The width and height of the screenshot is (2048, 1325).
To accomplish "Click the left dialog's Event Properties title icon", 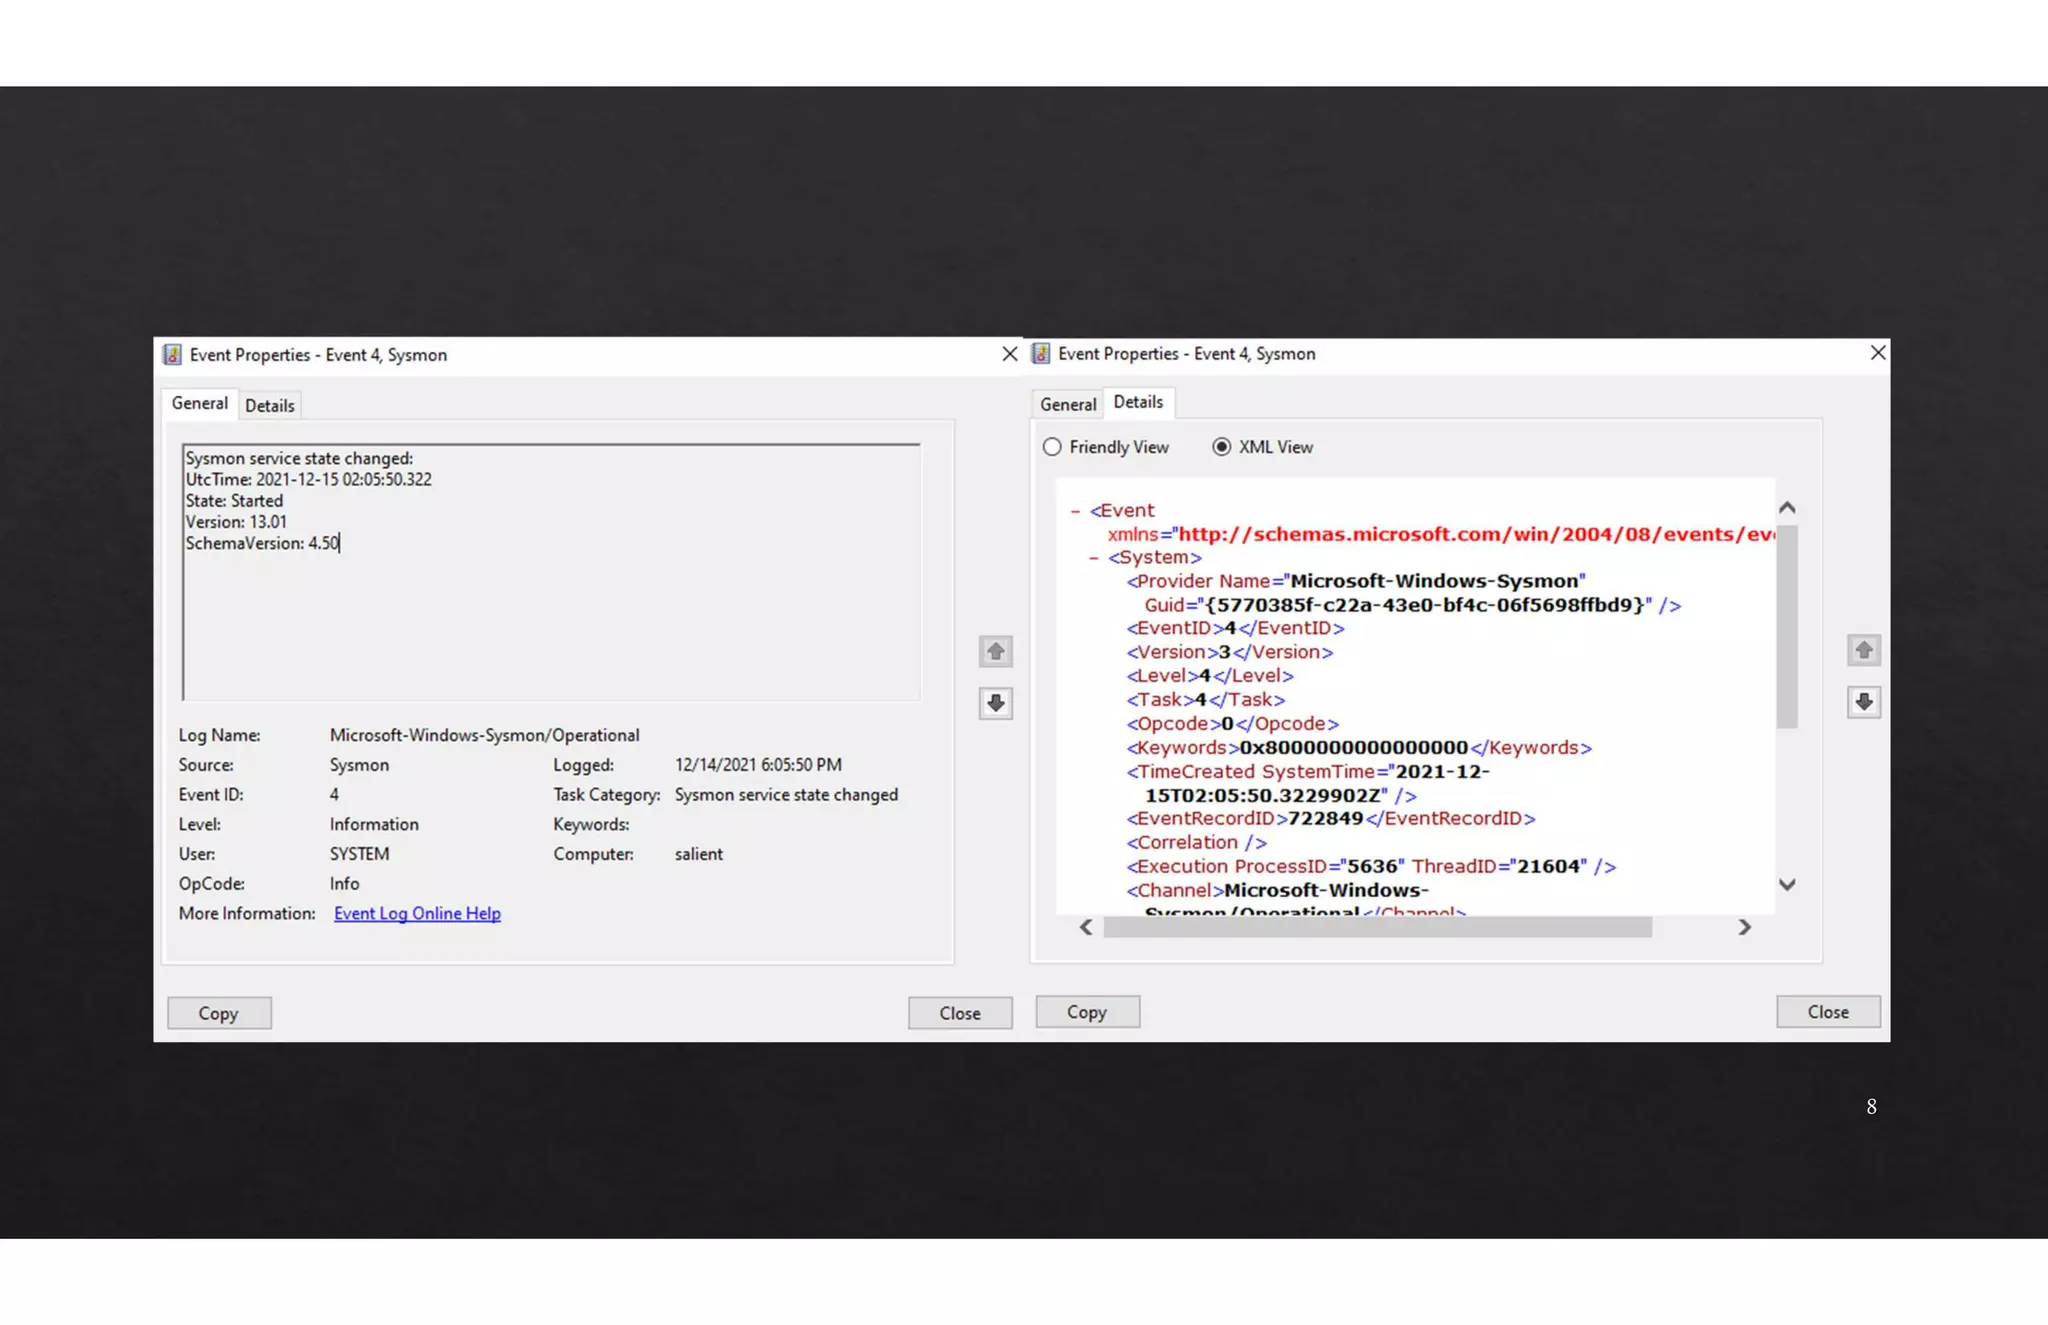I will [173, 355].
